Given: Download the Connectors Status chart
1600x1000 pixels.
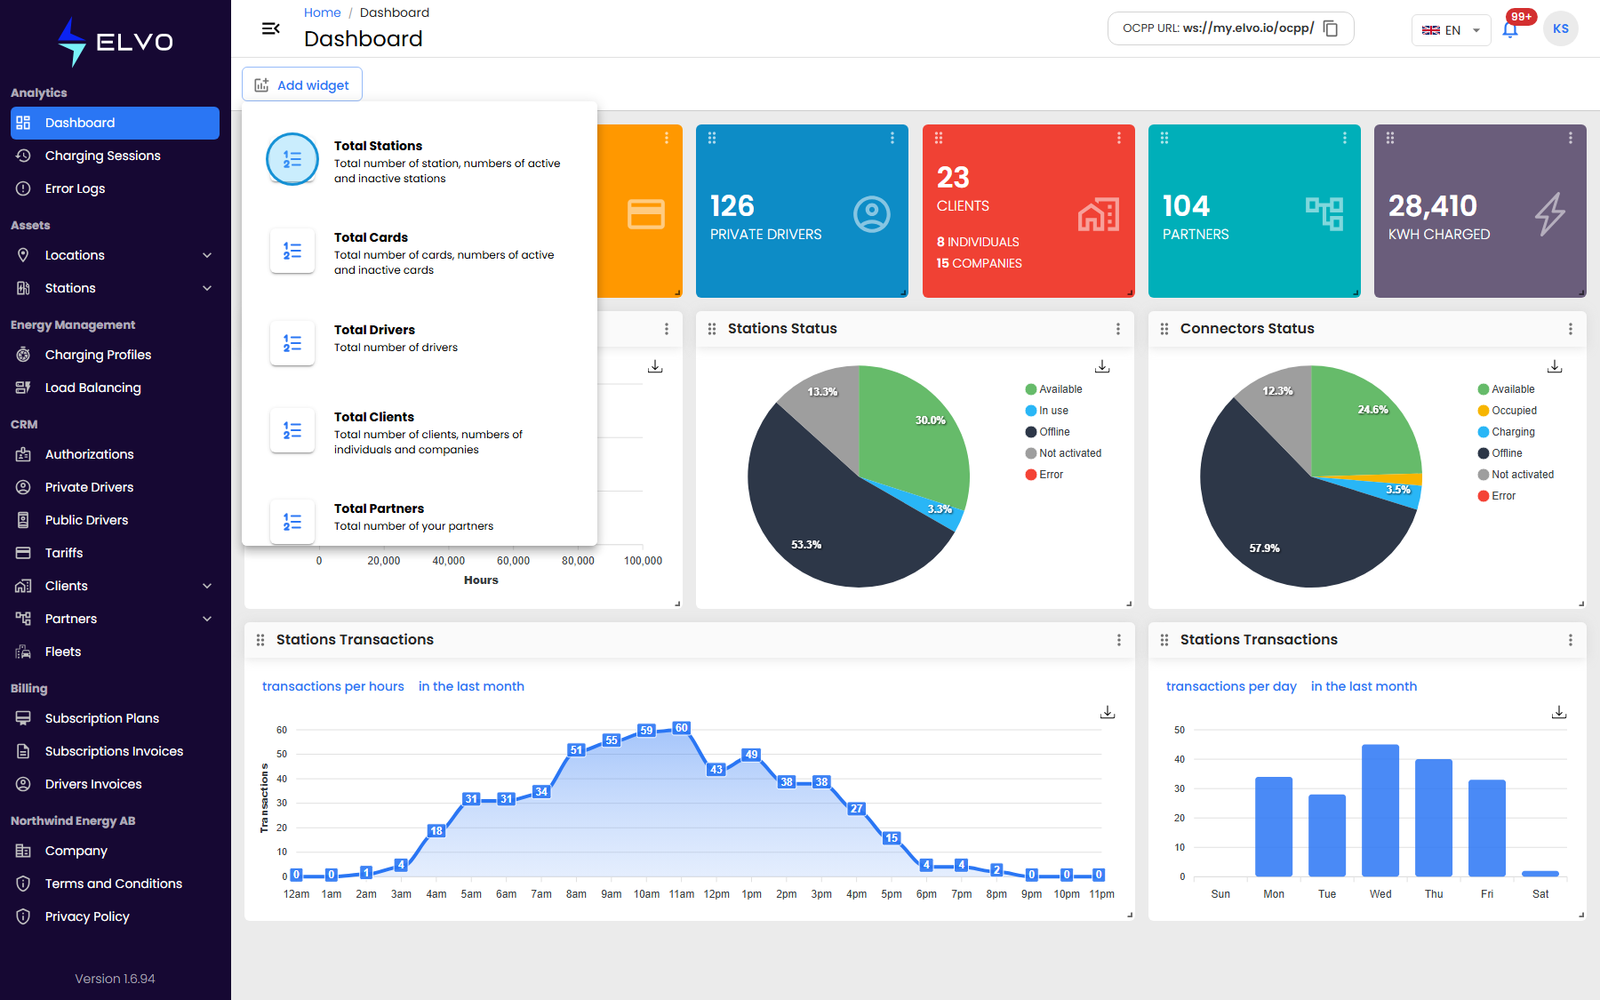Looking at the screenshot, I should tap(1555, 367).
